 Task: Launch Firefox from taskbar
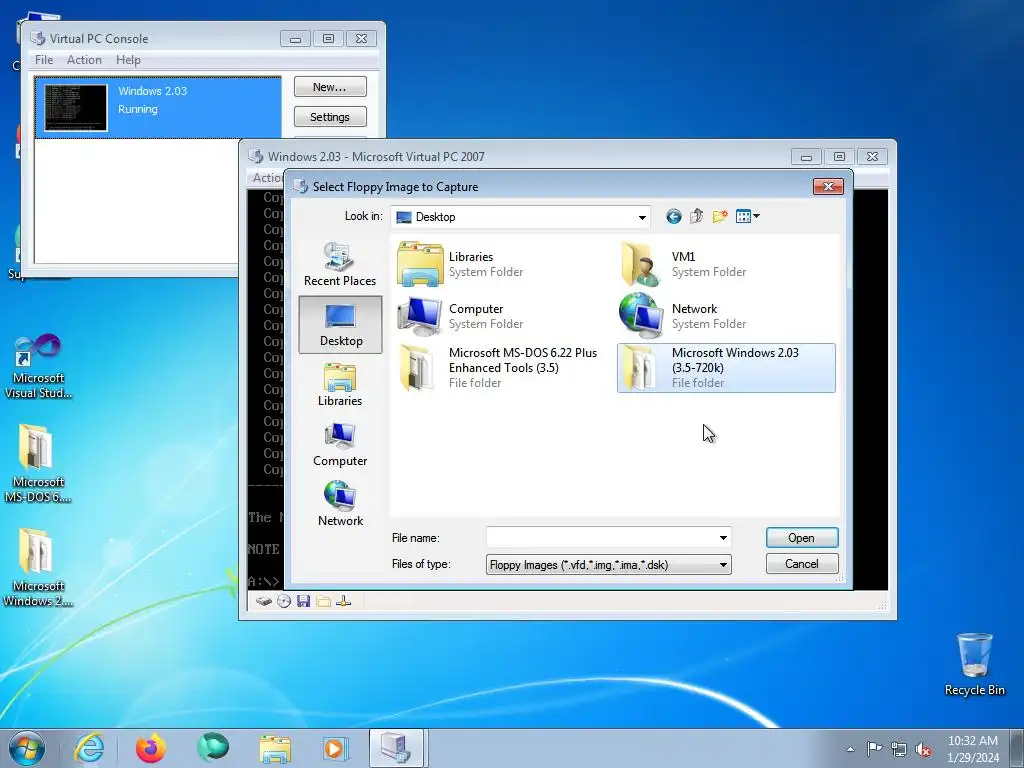click(150, 748)
